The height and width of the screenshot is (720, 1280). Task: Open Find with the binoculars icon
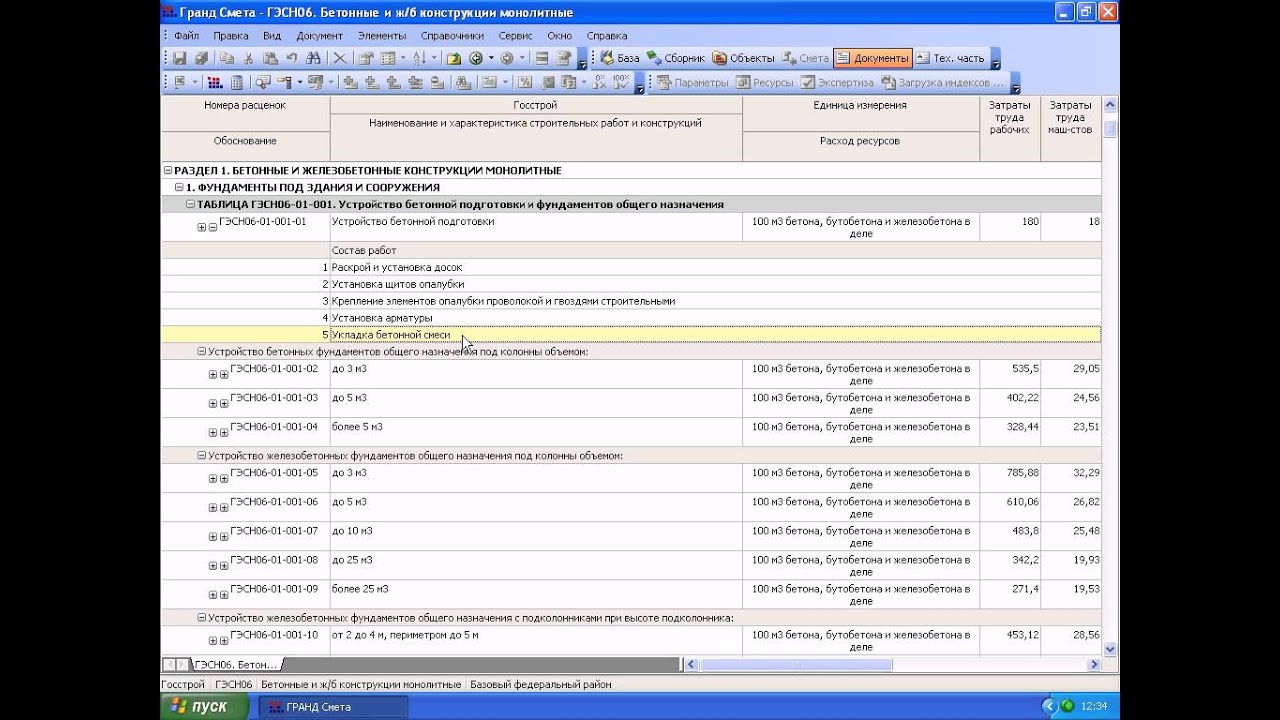[x=313, y=58]
